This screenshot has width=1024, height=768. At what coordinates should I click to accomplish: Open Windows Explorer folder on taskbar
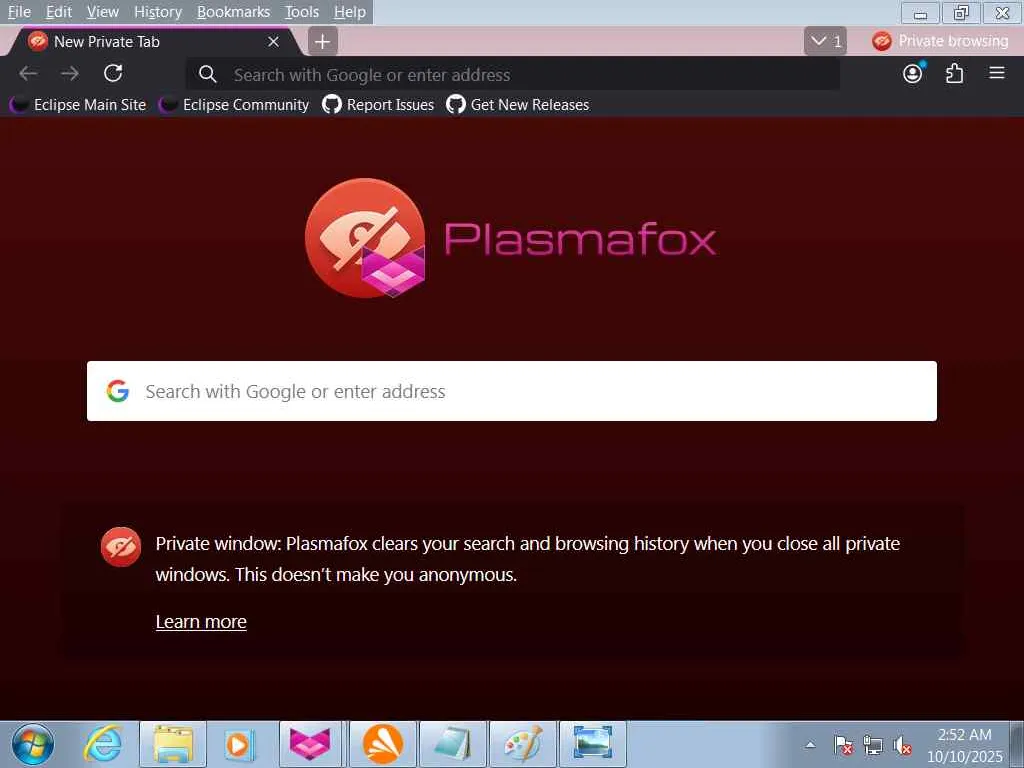[x=173, y=744]
